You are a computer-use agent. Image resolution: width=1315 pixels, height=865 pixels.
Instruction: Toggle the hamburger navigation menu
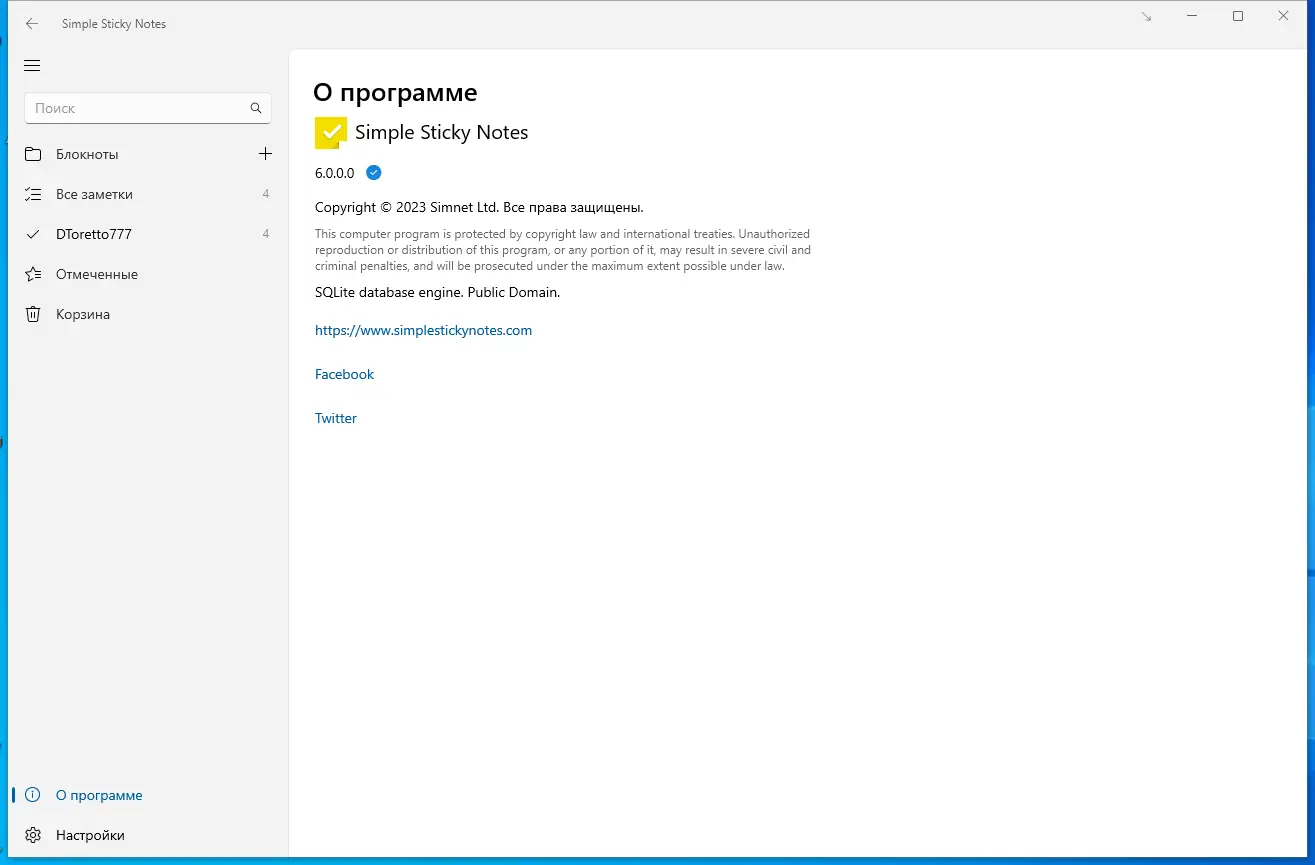point(32,66)
